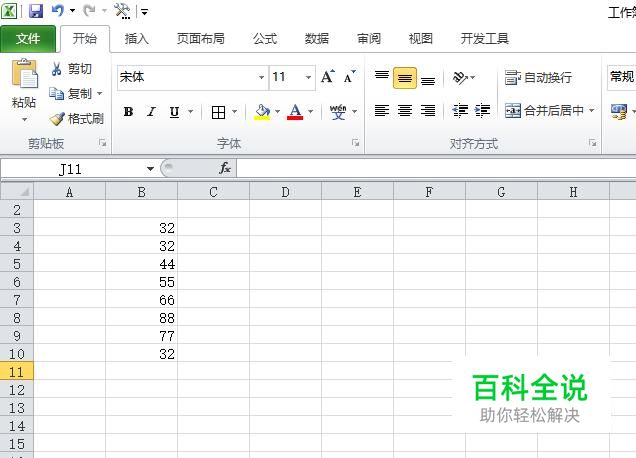
Task: Select the cell containing 44
Action: [141, 264]
